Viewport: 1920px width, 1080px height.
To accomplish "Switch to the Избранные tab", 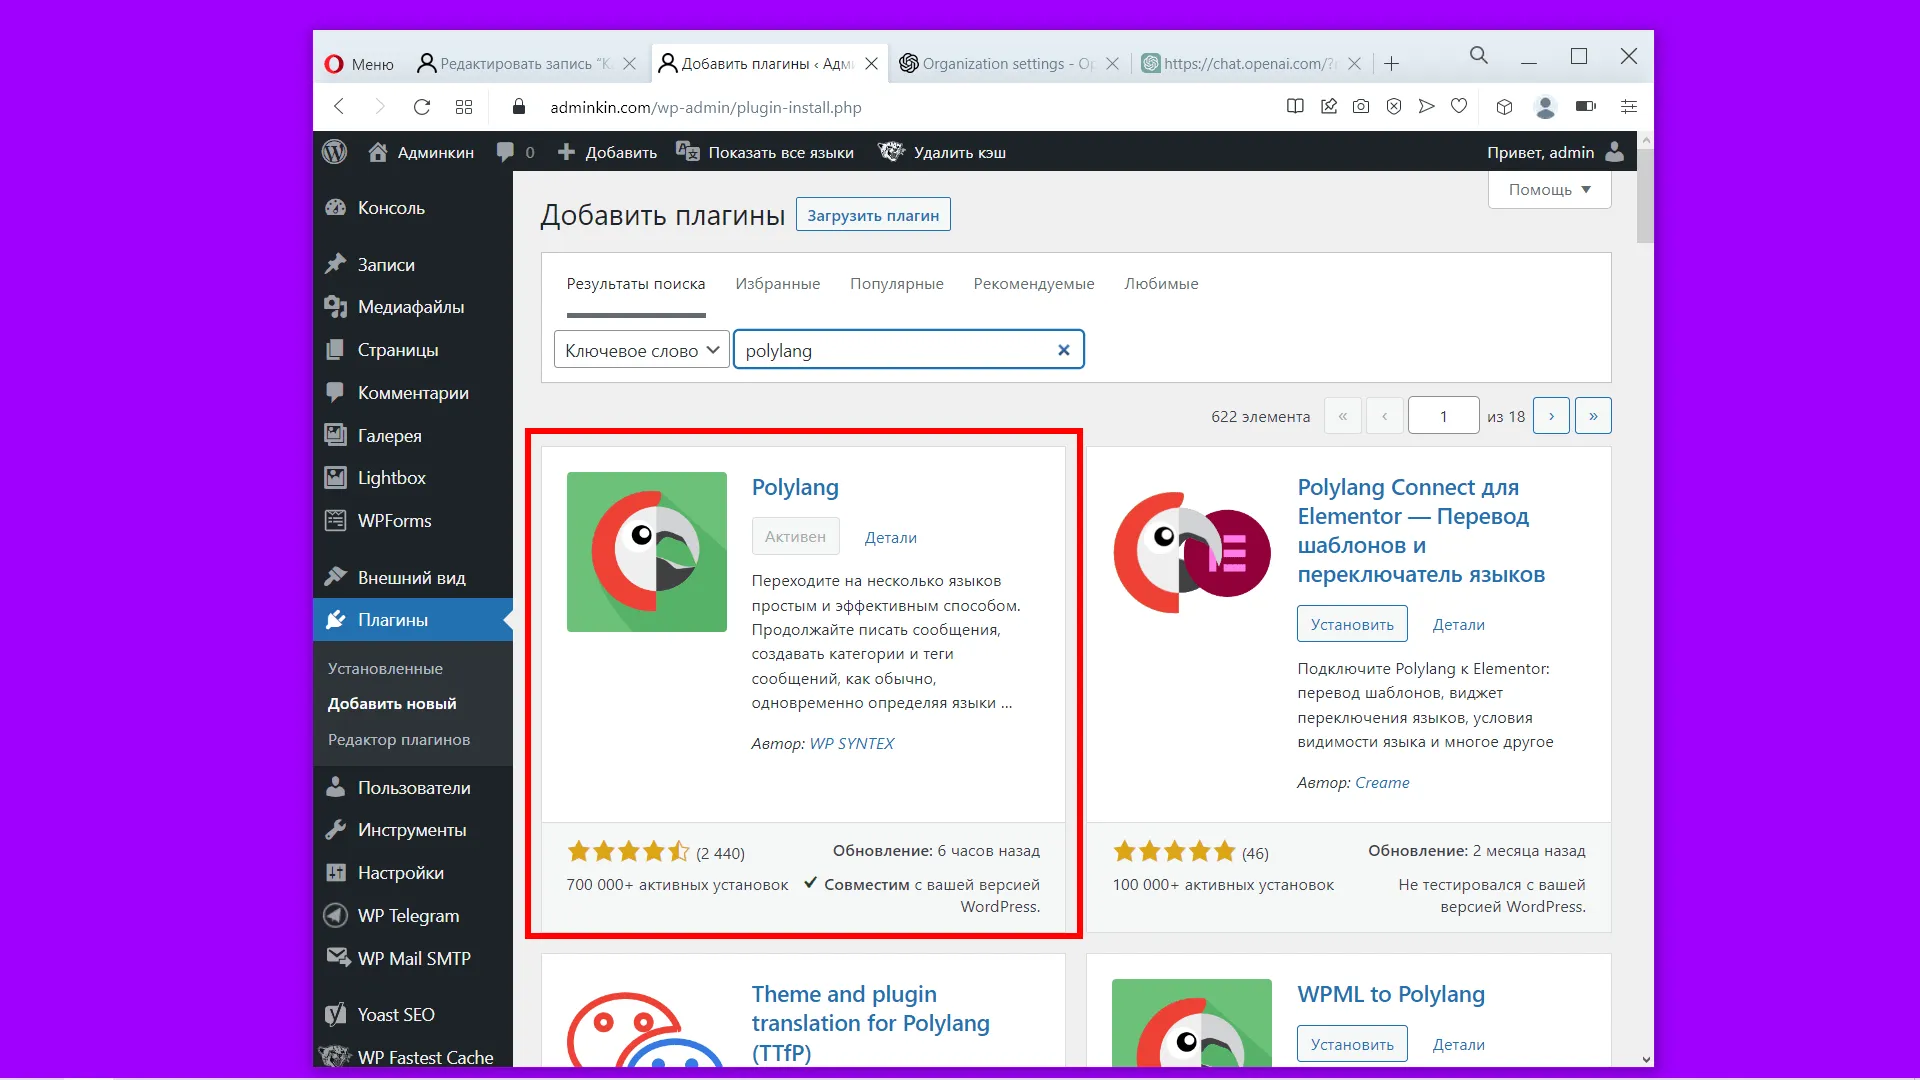I will point(777,284).
